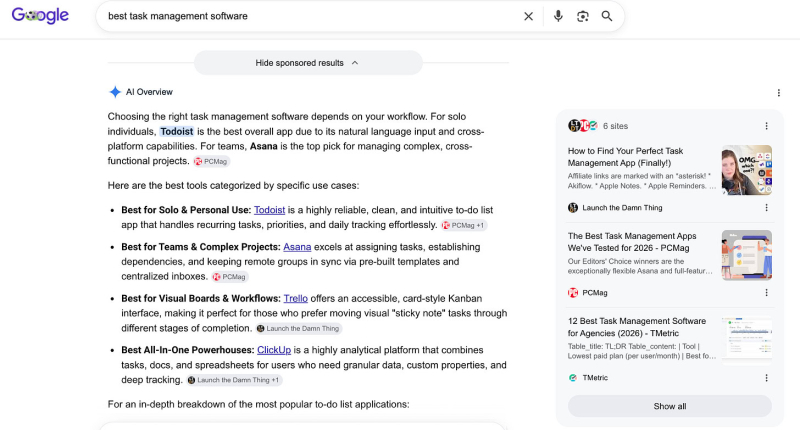Open the Todoist link in bullet list

pyautogui.click(x=269, y=210)
